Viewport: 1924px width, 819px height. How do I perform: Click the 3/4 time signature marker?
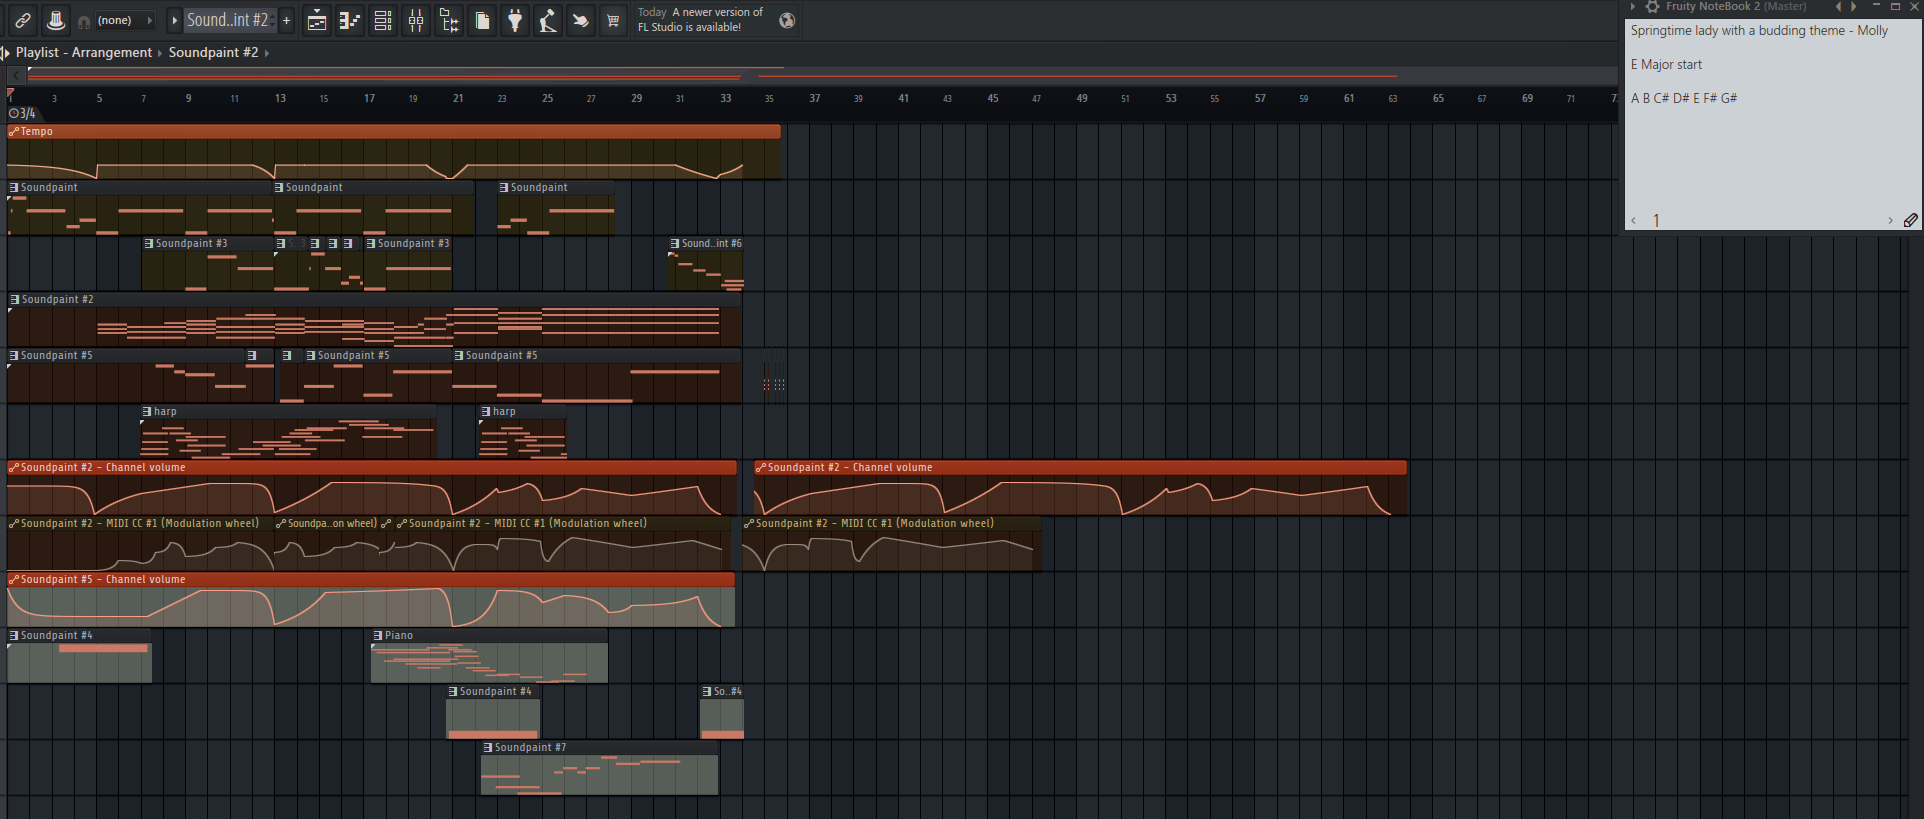22,114
